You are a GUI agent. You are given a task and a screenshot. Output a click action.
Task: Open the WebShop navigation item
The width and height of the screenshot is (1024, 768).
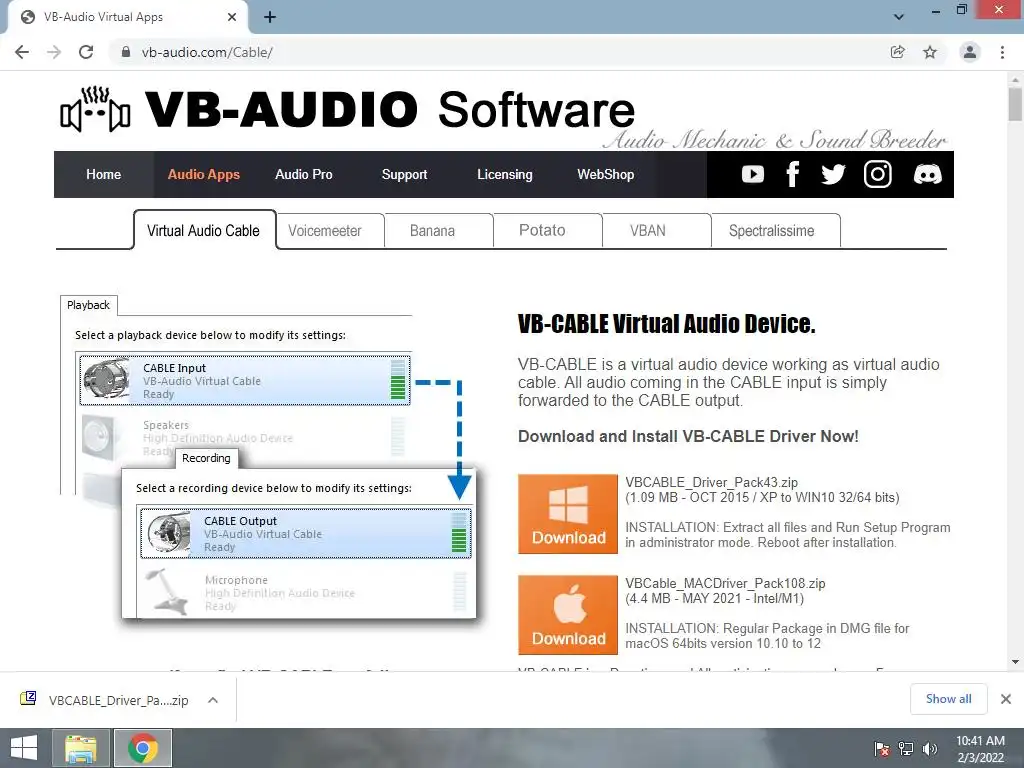pyautogui.click(x=605, y=174)
